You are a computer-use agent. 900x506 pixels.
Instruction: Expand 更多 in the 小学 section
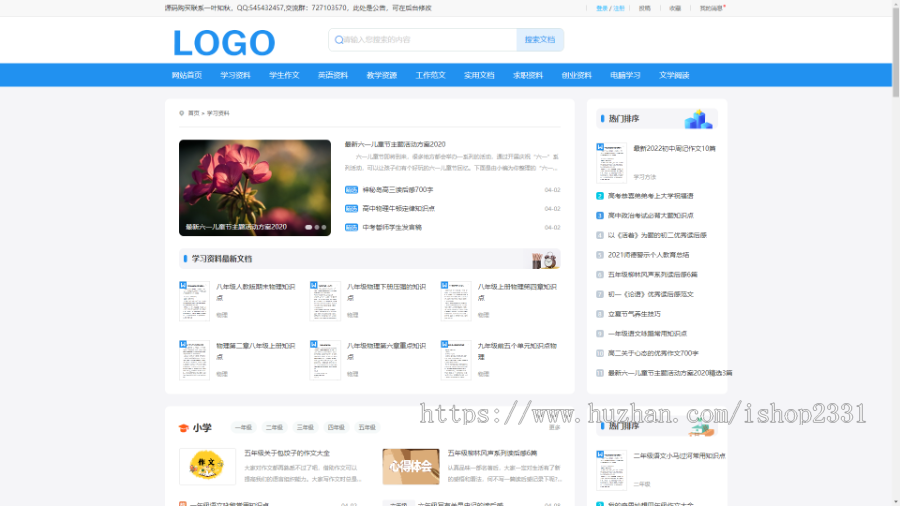pos(554,428)
